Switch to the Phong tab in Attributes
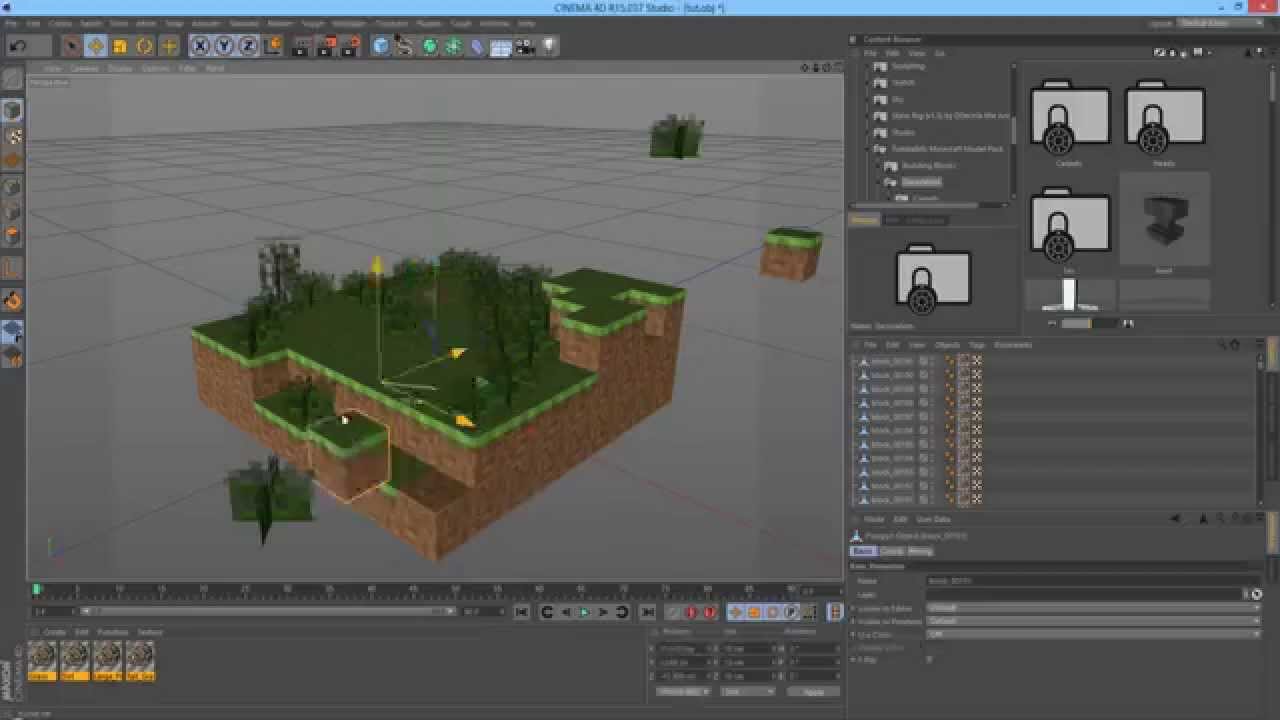The height and width of the screenshot is (720, 1280). [x=920, y=551]
